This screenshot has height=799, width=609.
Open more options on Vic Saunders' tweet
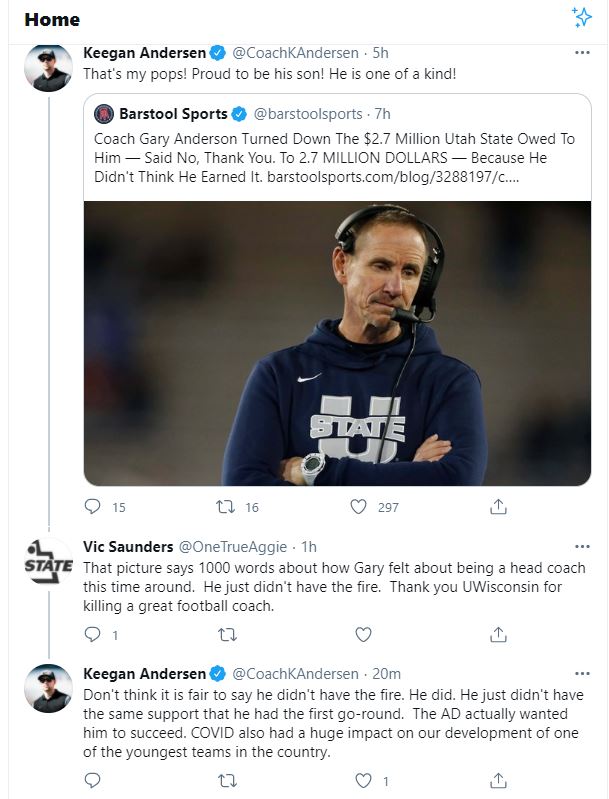click(582, 546)
